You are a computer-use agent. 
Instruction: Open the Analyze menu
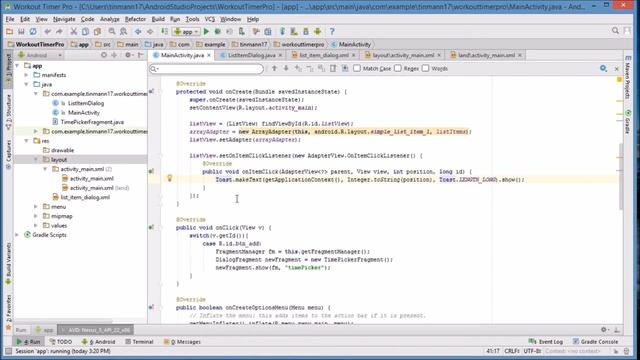tap(109, 19)
